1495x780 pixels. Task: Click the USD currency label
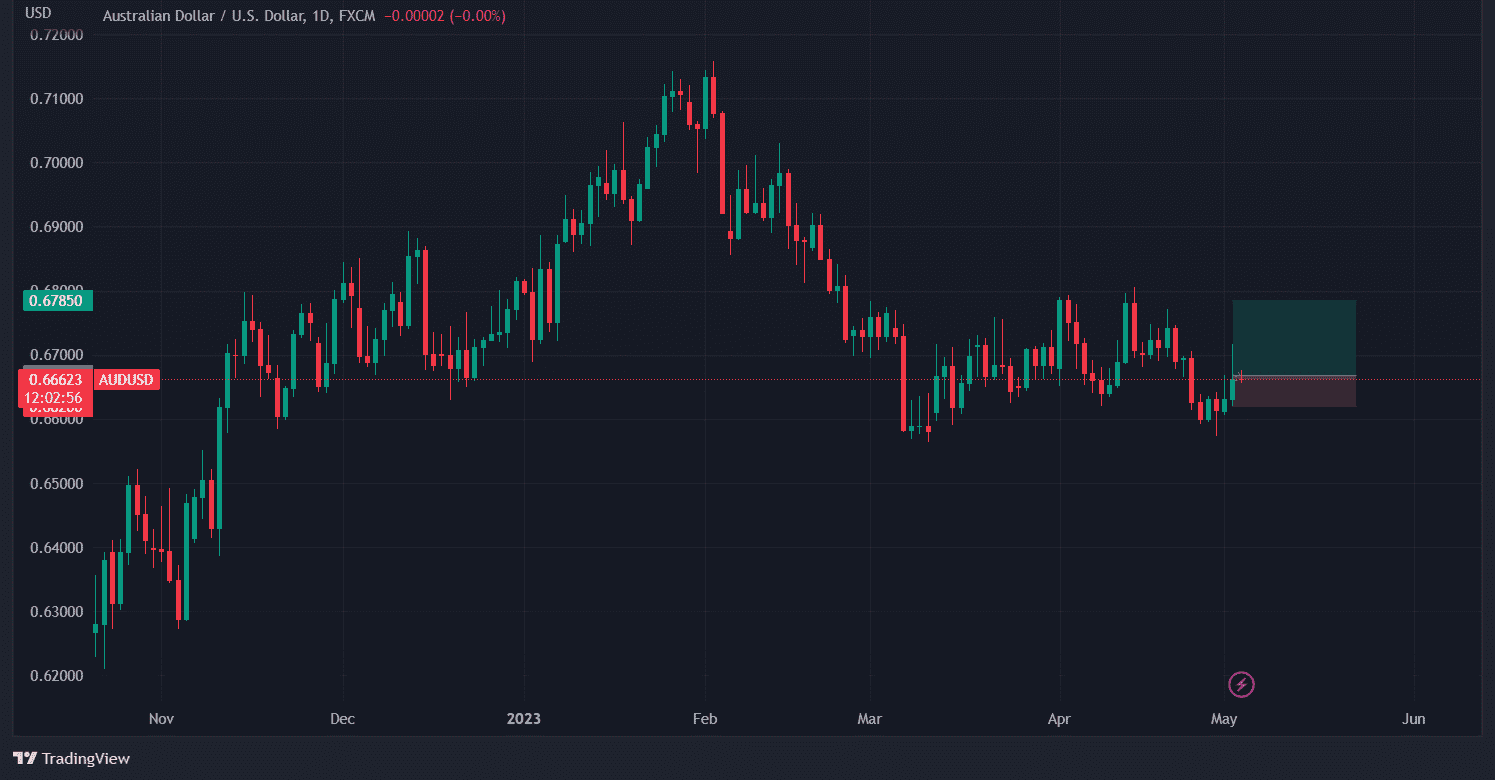point(39,13)
